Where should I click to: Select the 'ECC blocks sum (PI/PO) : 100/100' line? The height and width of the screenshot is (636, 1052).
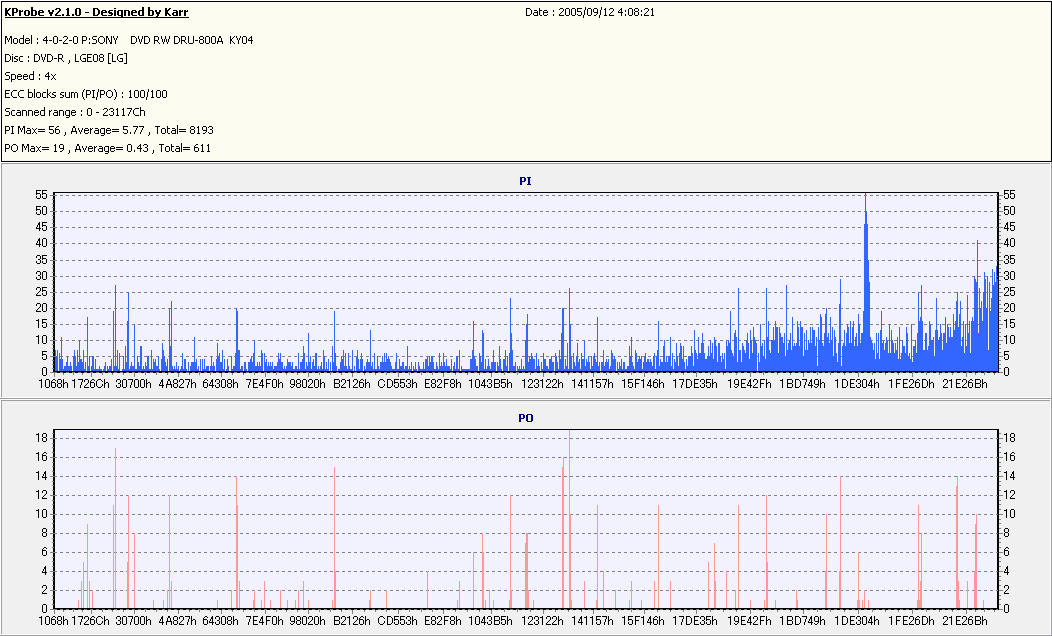tap(86, 95)
